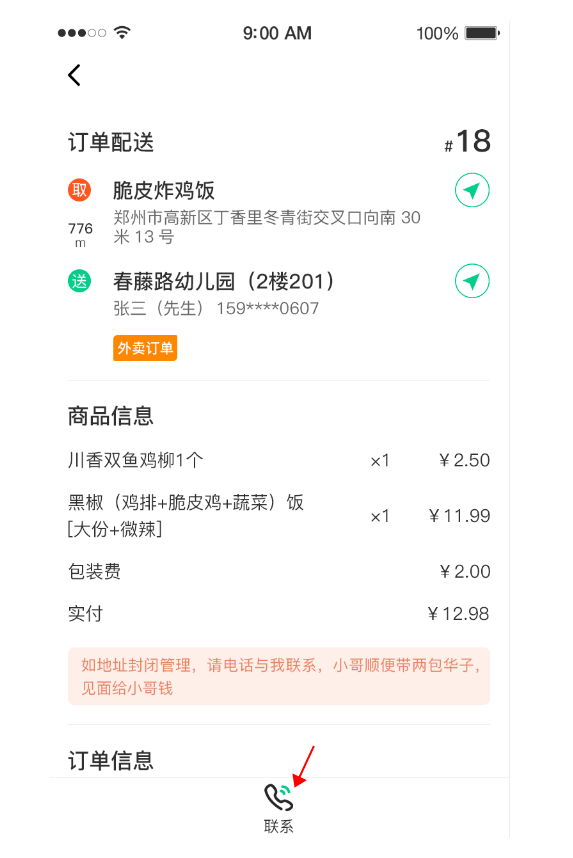
Task: Tap the green 送 delivery badge
Action: point(79,281)
